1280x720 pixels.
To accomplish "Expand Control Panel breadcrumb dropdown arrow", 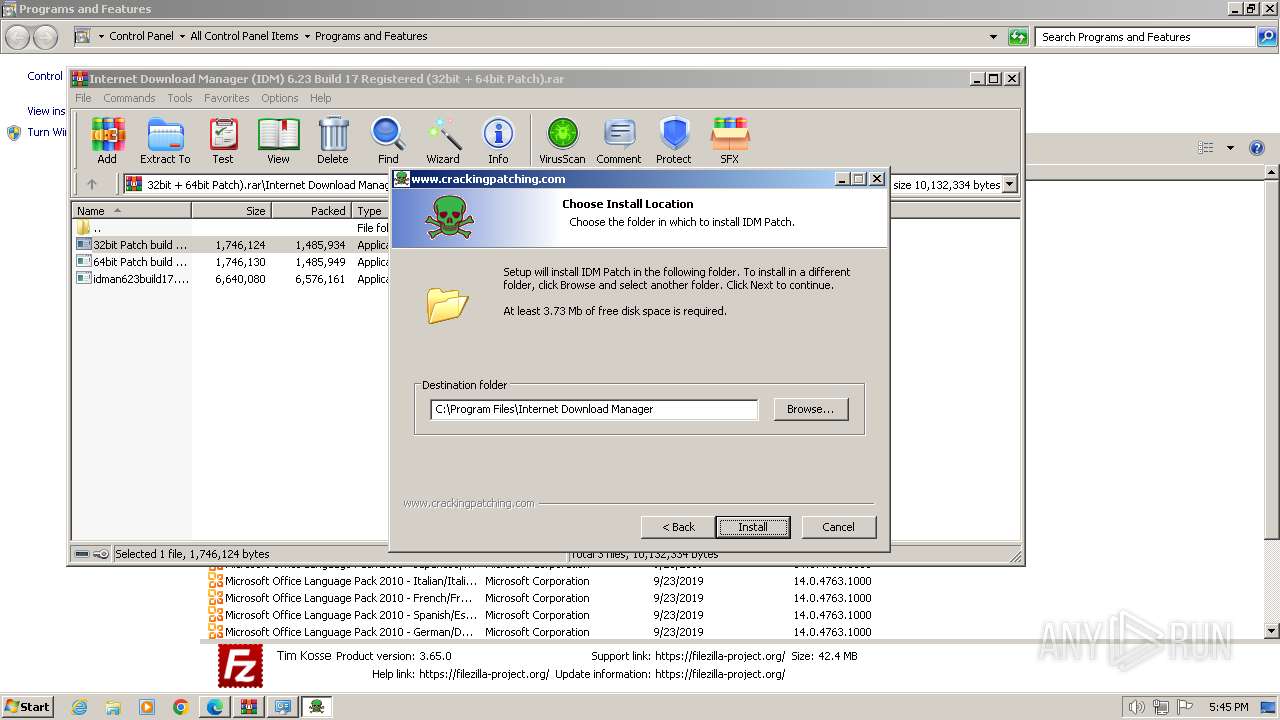I will tap(181, 37).
